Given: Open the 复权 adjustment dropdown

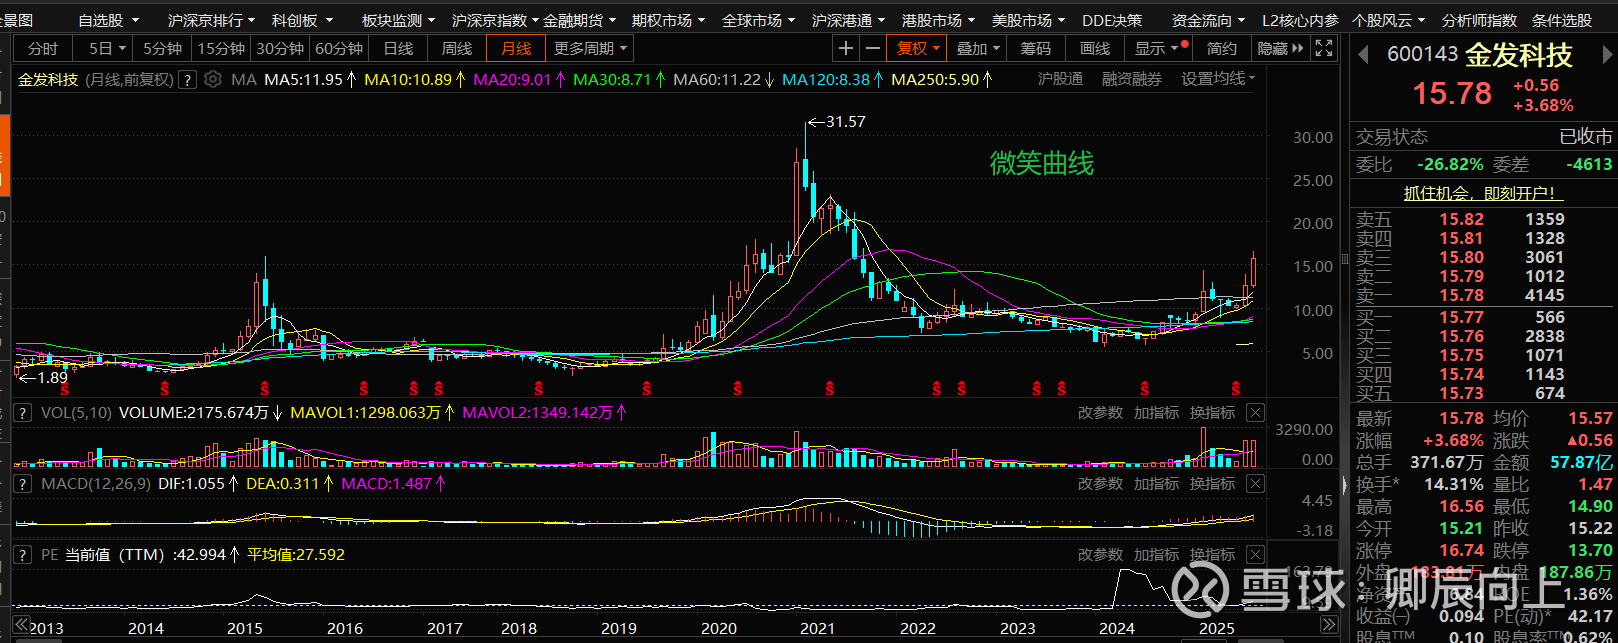Looking at the screenshot, I should pos(919,48).
